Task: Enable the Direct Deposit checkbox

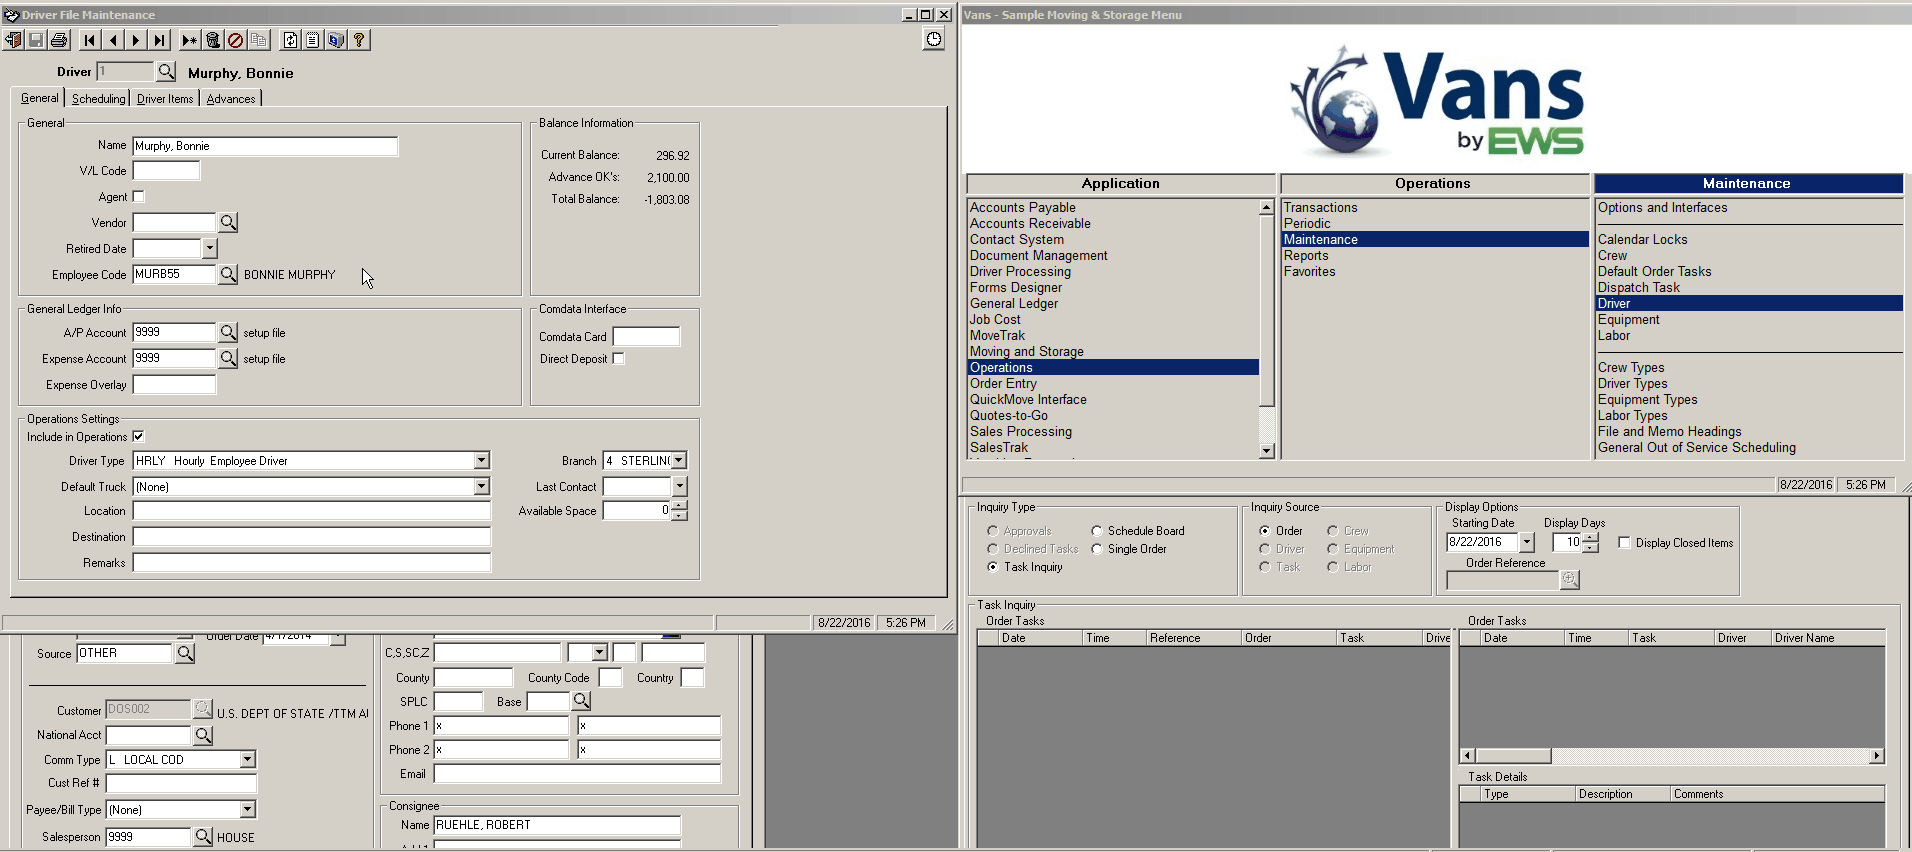Action: pyautogui.click(x=618, y=359)
